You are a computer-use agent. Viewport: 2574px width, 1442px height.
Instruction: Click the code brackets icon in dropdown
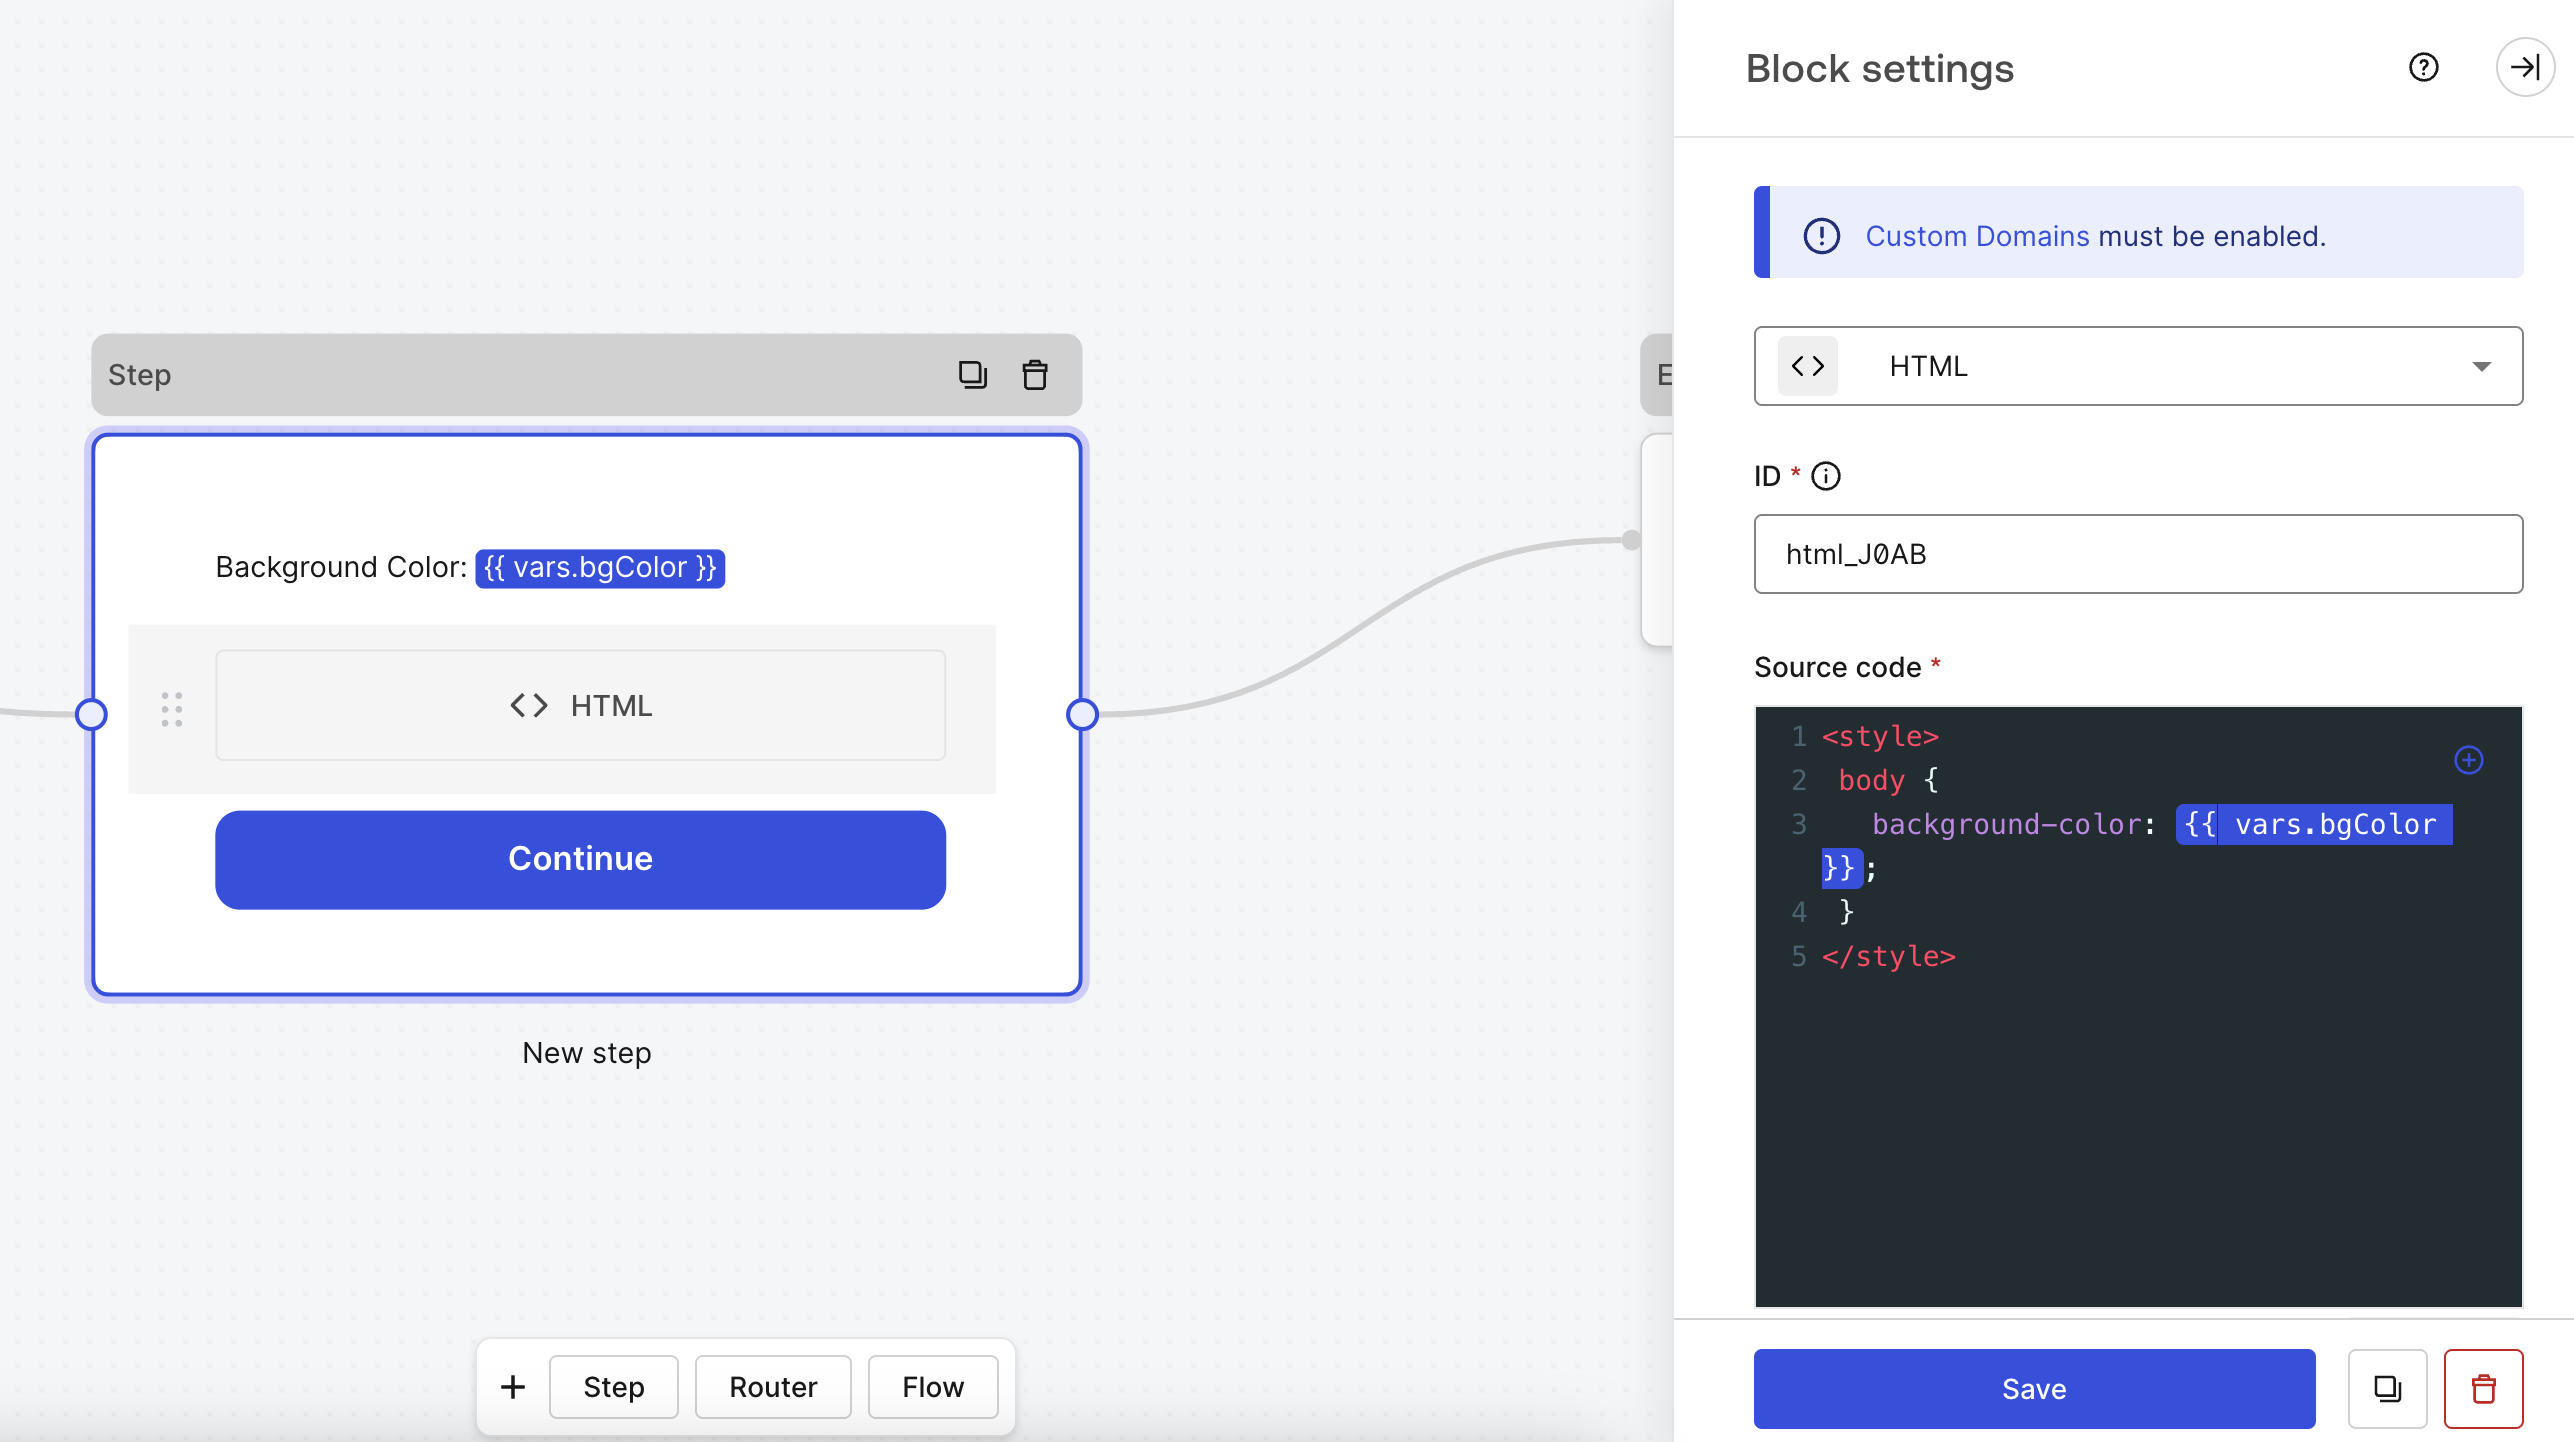[1807, 366]
